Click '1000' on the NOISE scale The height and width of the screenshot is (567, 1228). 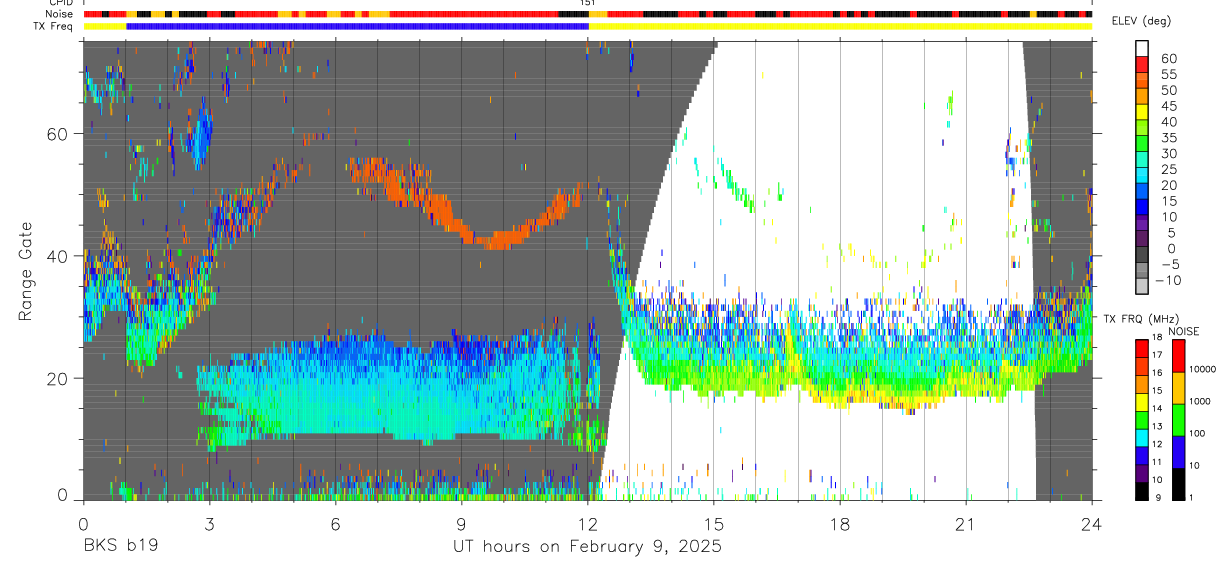pyautogui.click(x=1201, y=400)
